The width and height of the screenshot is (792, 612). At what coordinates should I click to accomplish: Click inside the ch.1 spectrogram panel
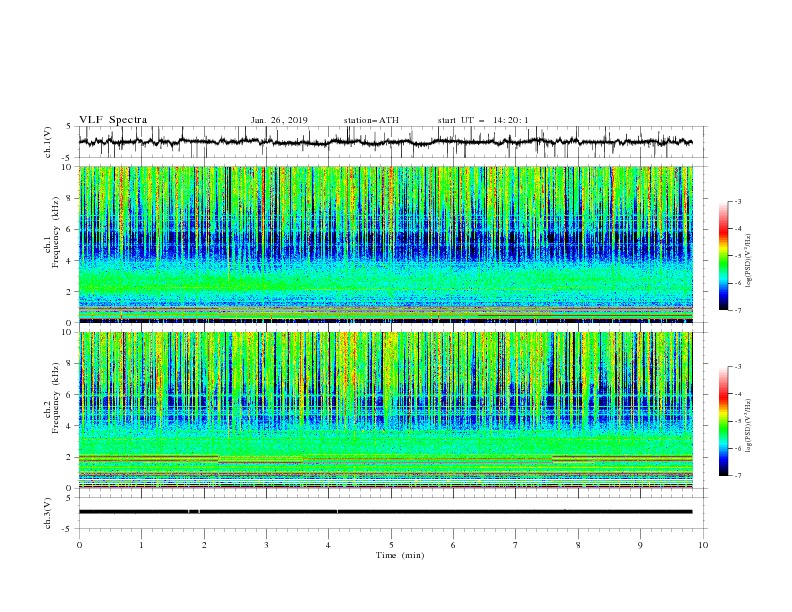tap(386, 244)
